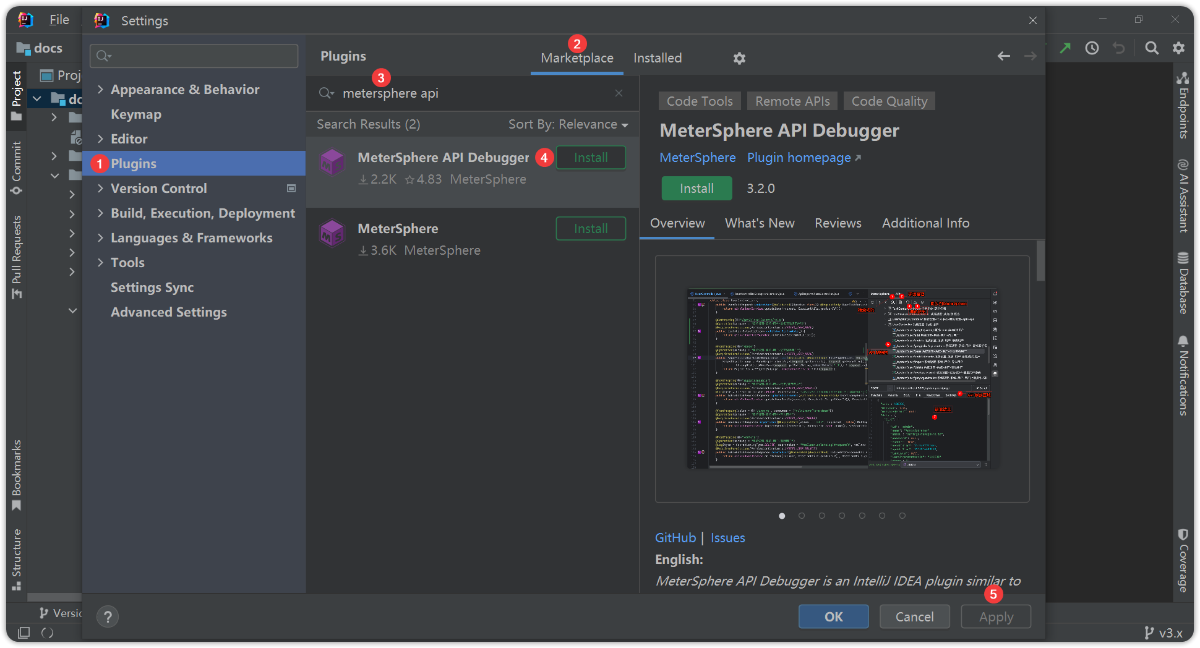The image size is (1200, 648).
Task: Click the MeterSphere plugin icon in results
Action: point(332,233)
